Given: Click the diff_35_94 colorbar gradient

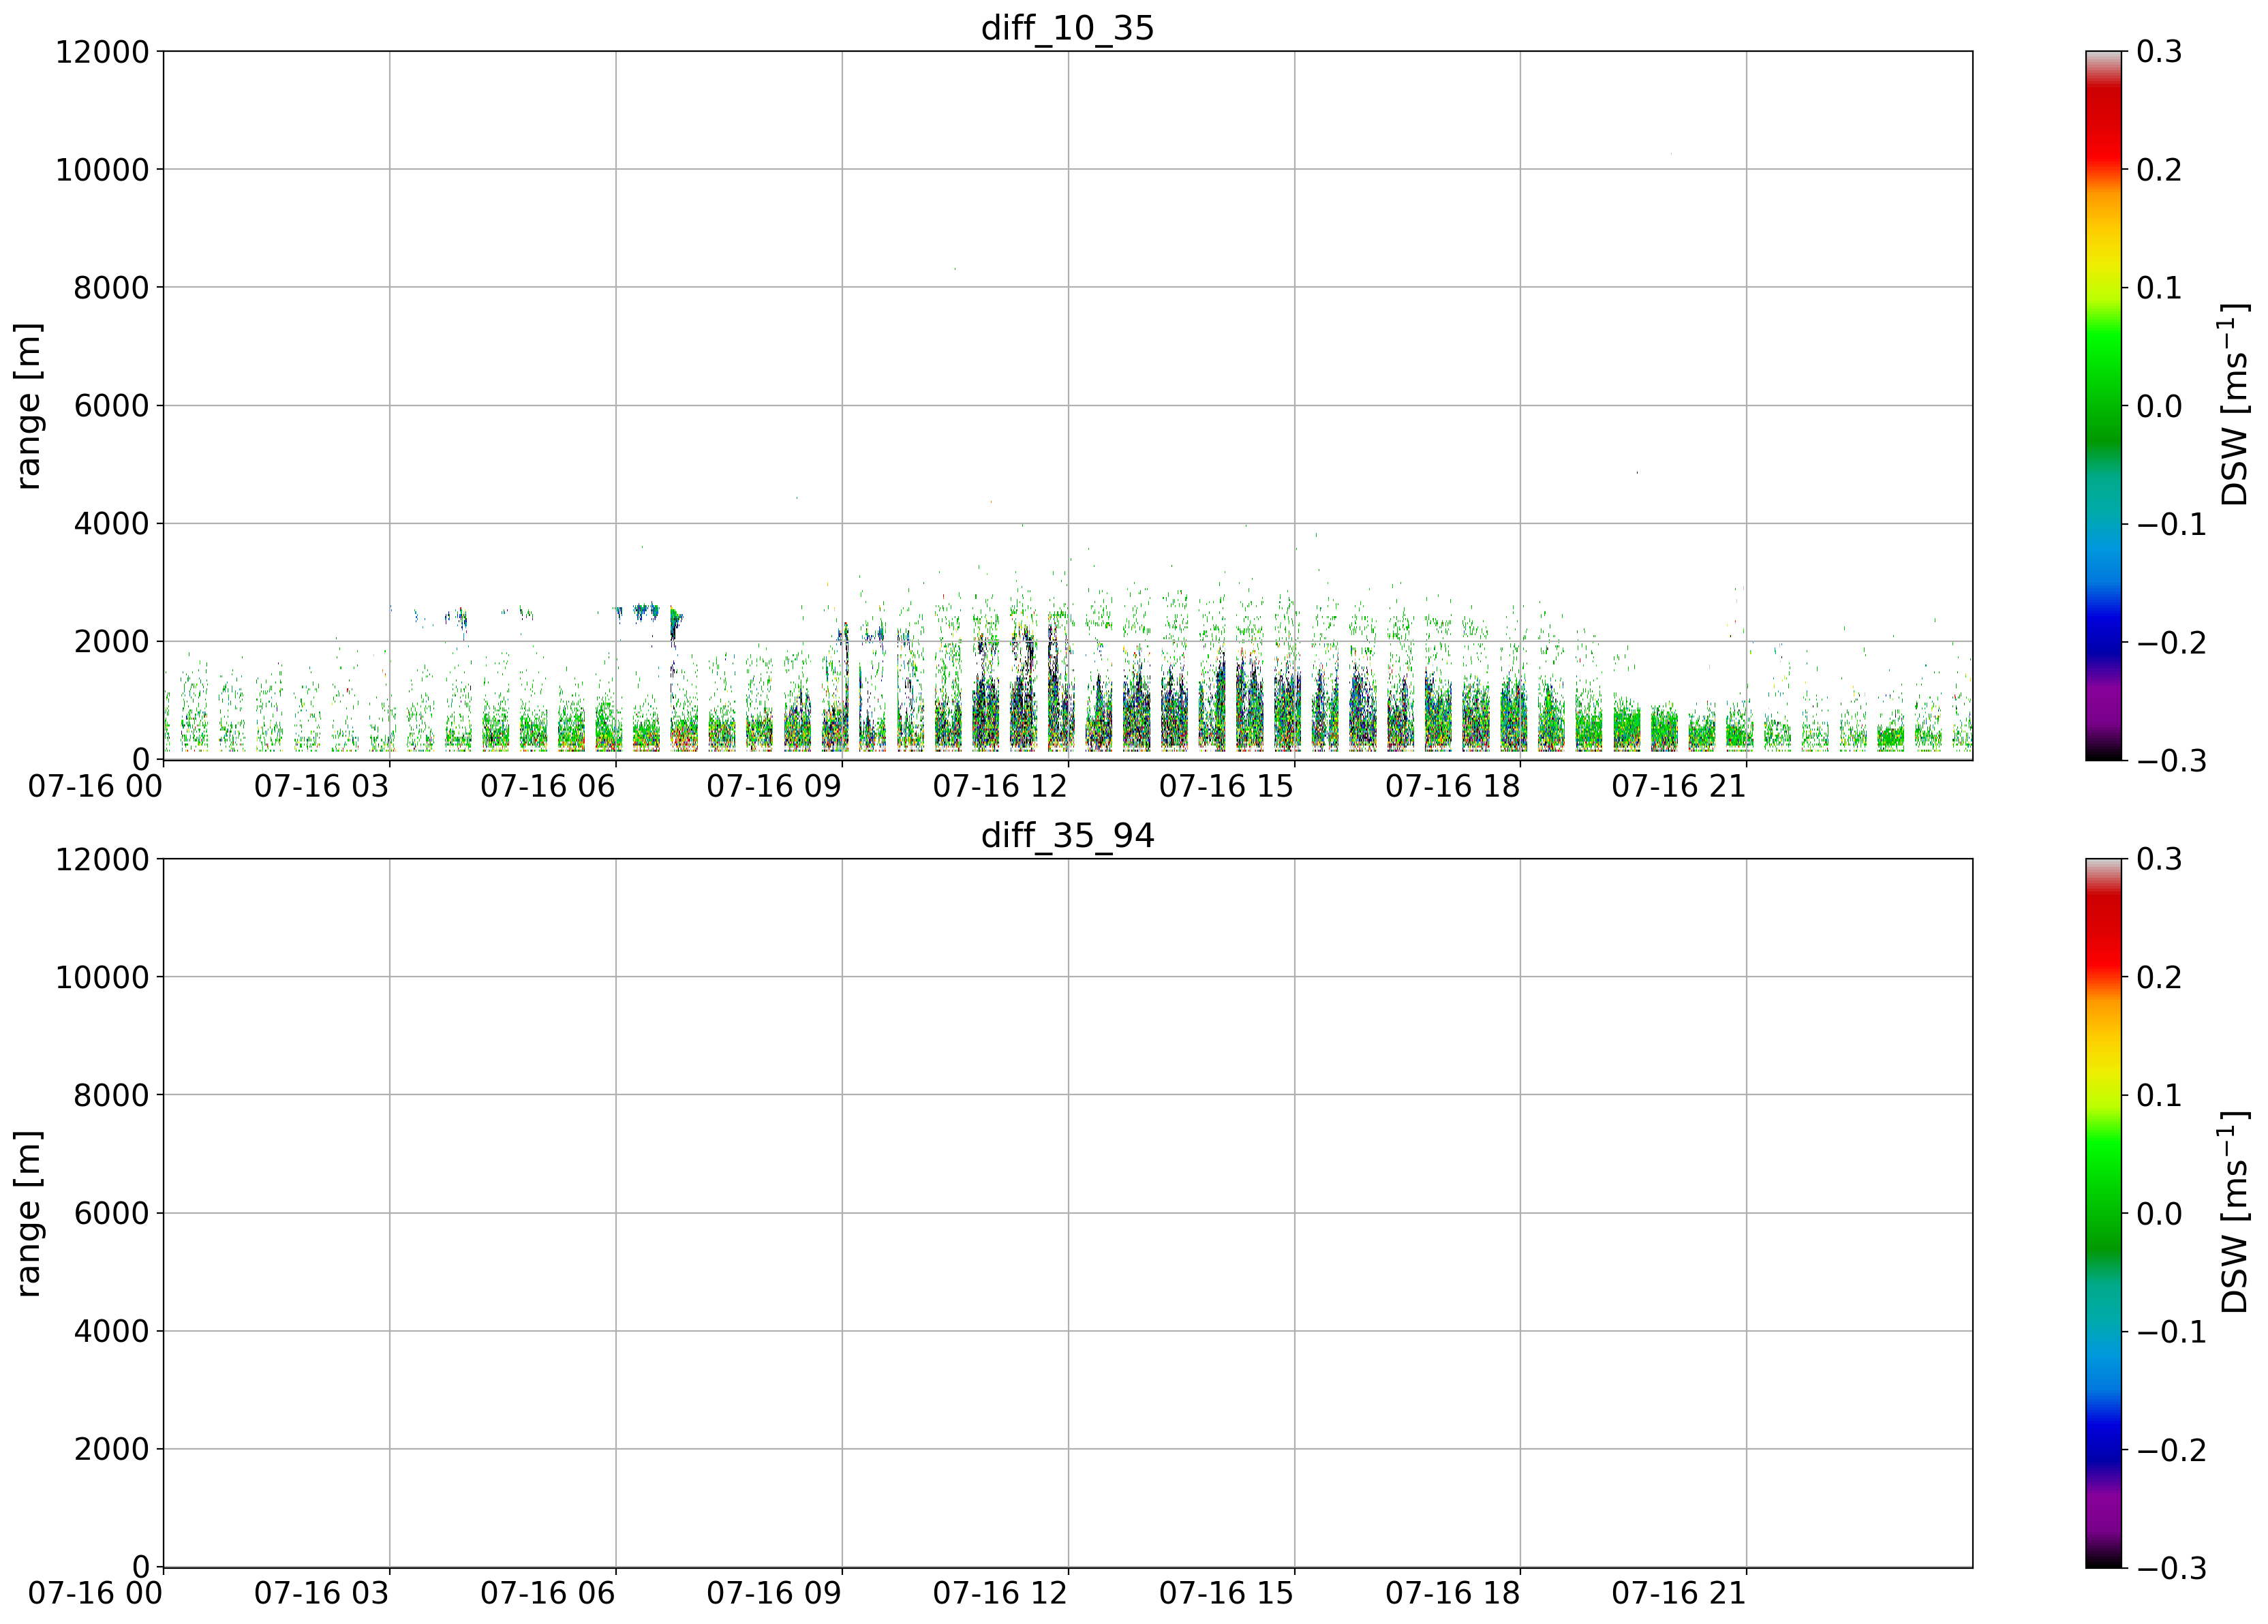Looking at the screenshot, I should pos(2103,1213).
